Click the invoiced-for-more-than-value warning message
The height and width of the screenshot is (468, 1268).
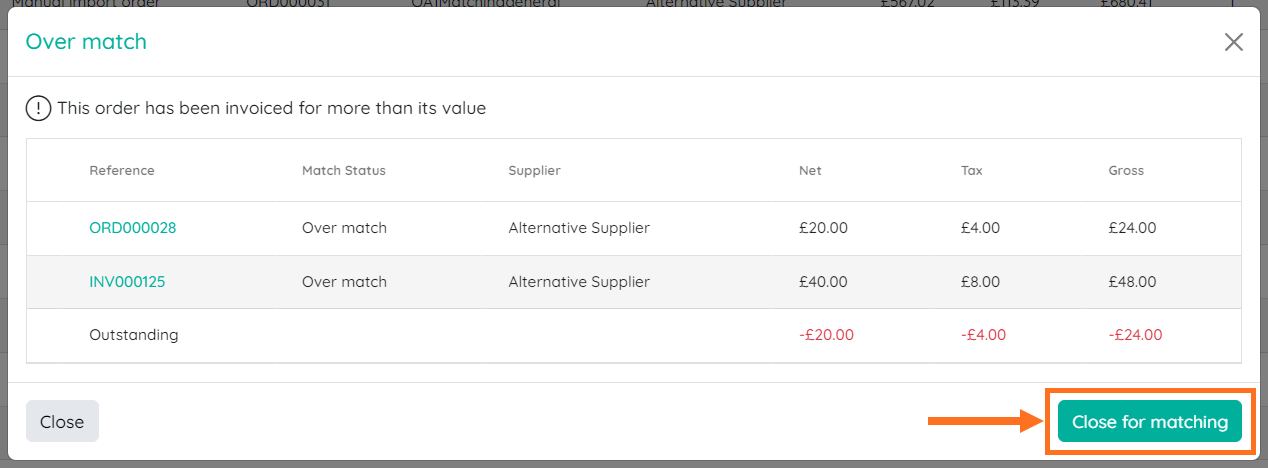(x=272, y=108)
